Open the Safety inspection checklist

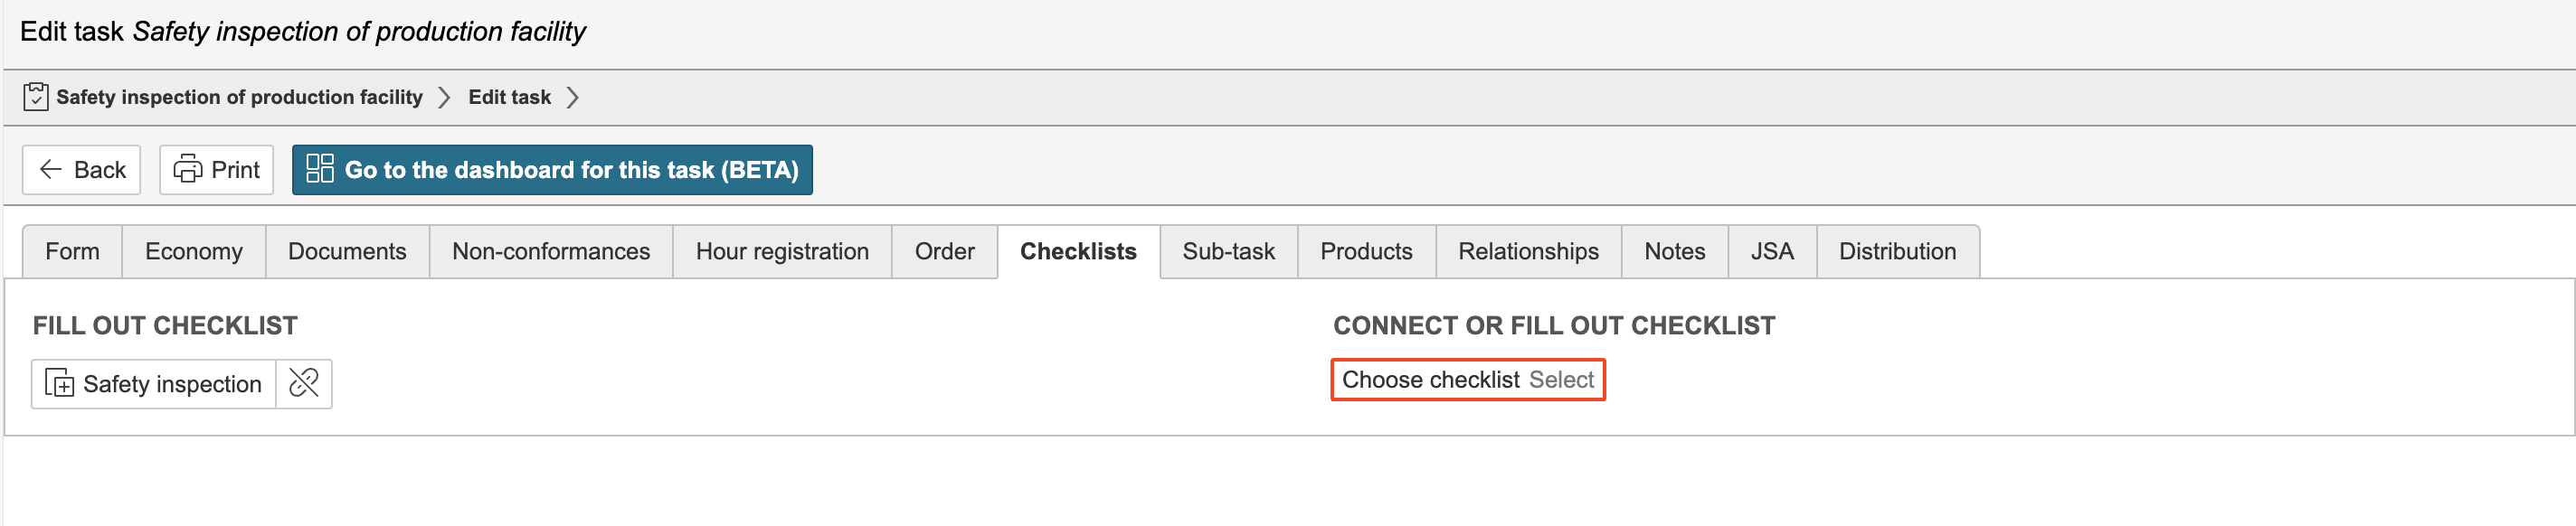click(x=154, y=384)
